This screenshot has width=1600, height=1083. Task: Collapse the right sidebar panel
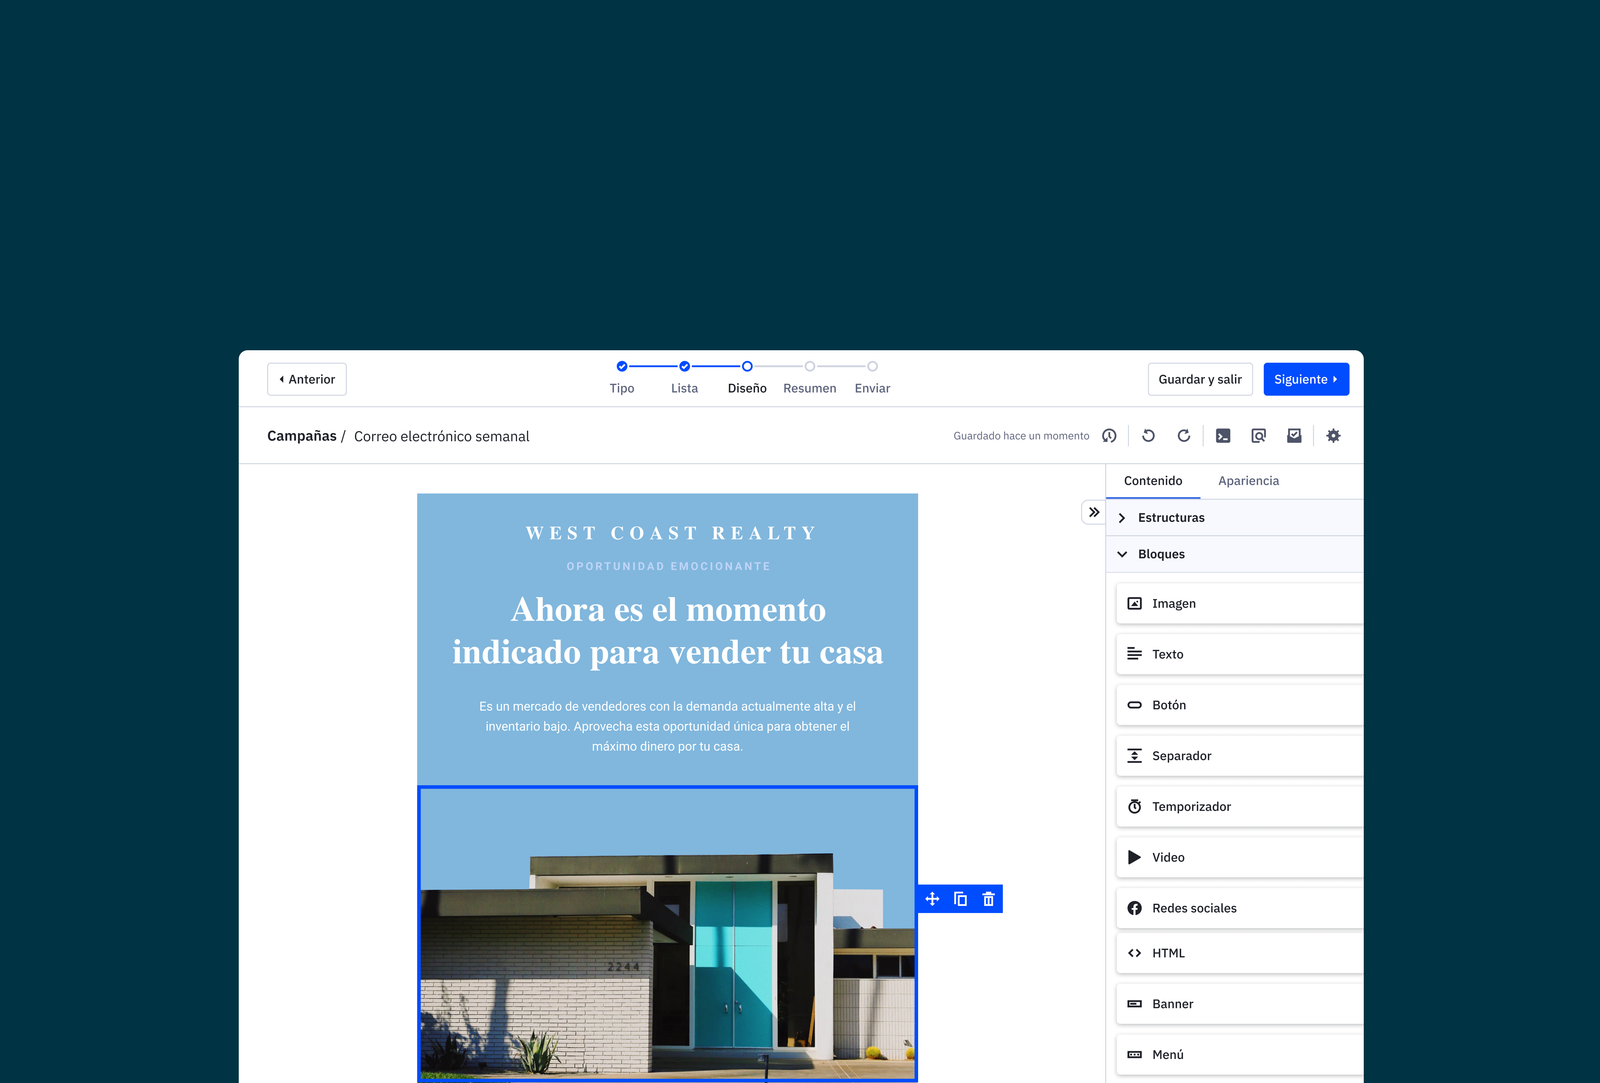1094,512
